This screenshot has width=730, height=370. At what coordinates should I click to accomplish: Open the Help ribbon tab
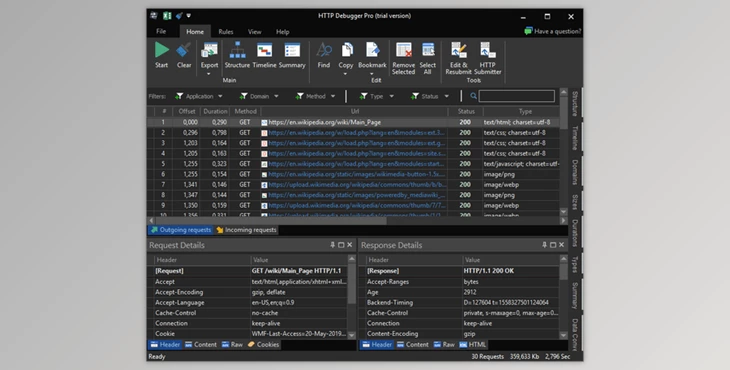pos(283,32)
